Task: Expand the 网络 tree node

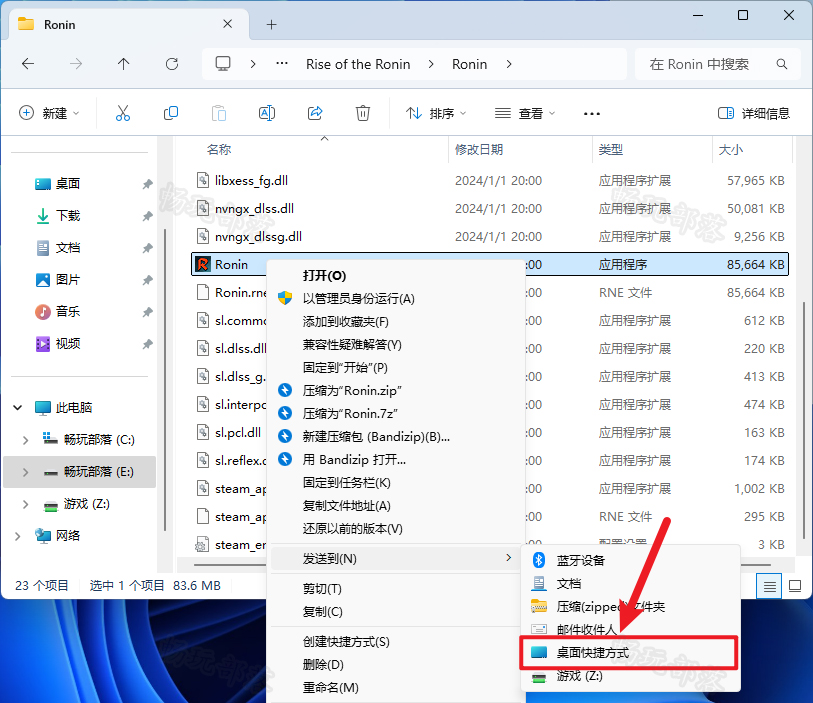Action: [x=18, y=536]
